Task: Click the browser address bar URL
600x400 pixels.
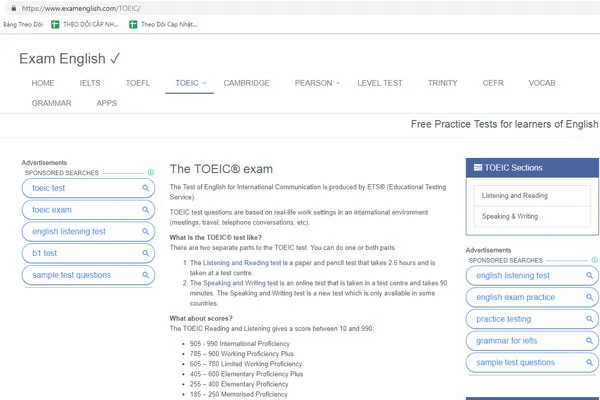Action: (x=81, y=8)
